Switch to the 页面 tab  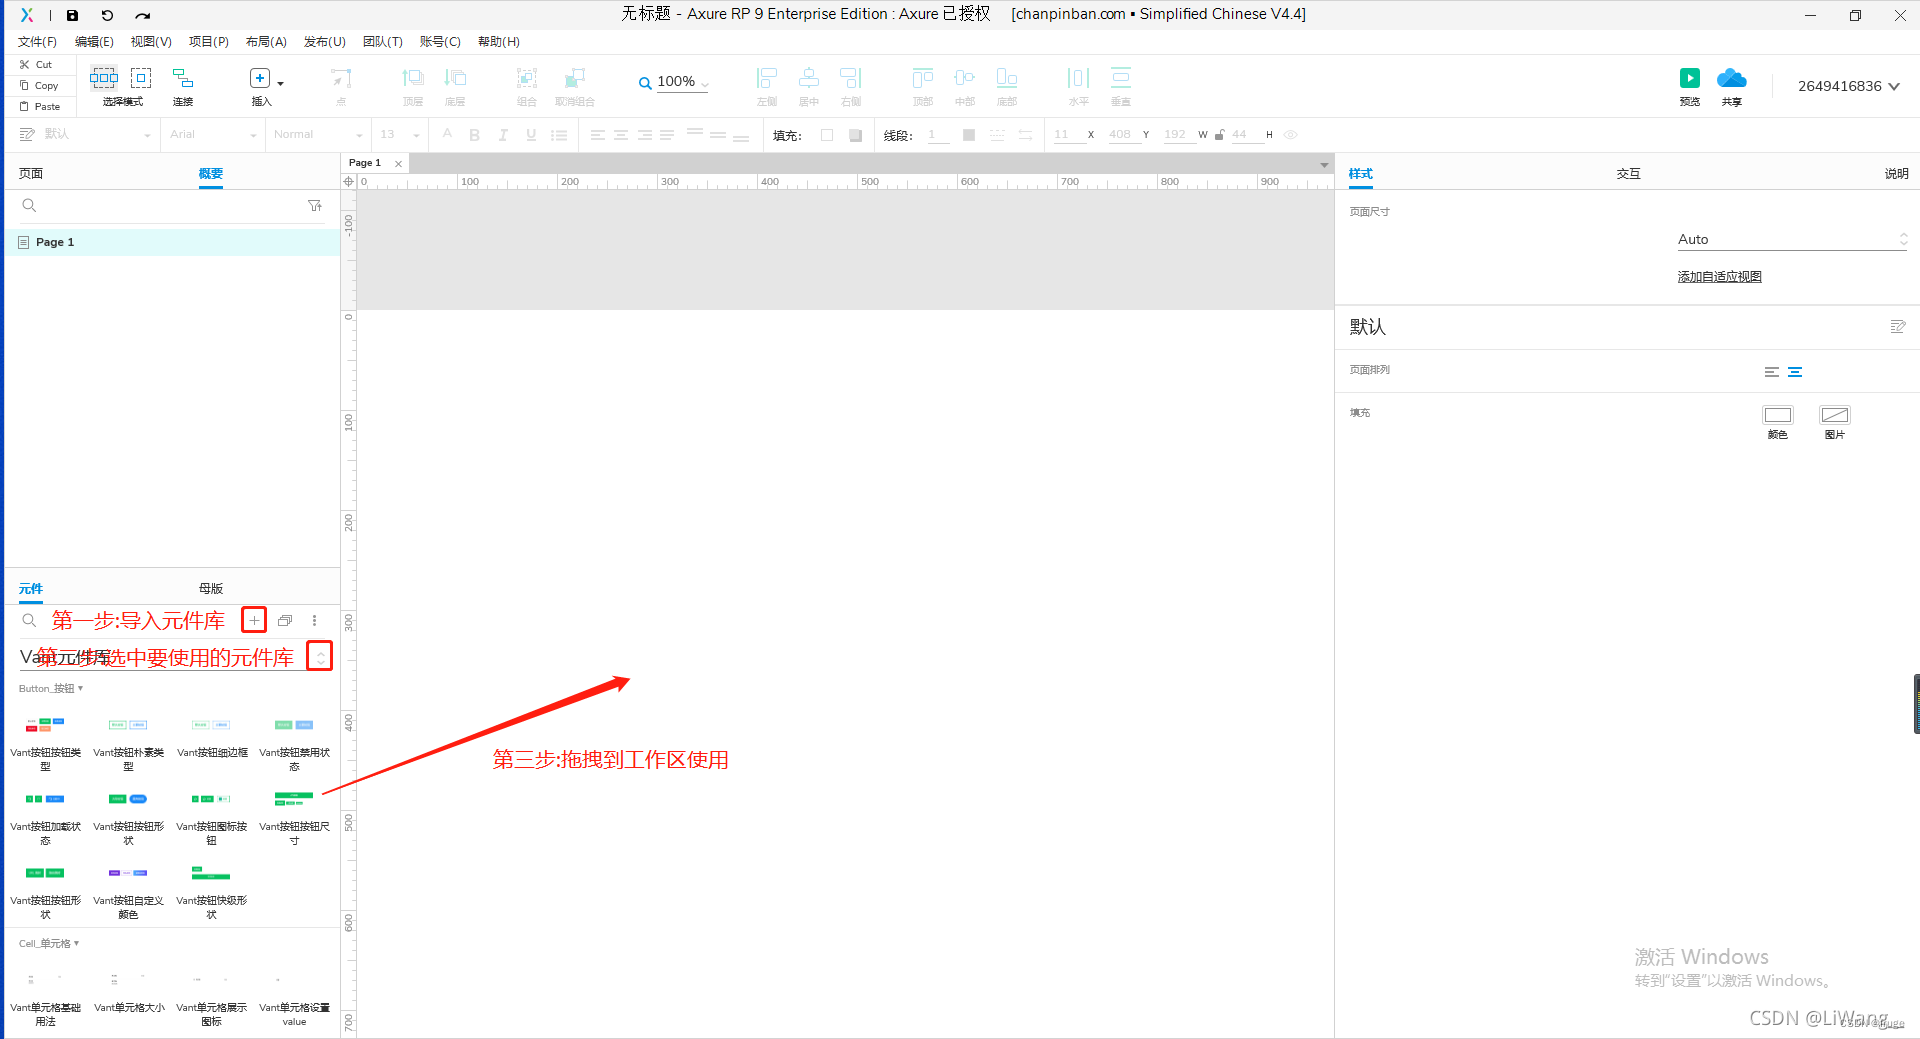click(30, 173)
